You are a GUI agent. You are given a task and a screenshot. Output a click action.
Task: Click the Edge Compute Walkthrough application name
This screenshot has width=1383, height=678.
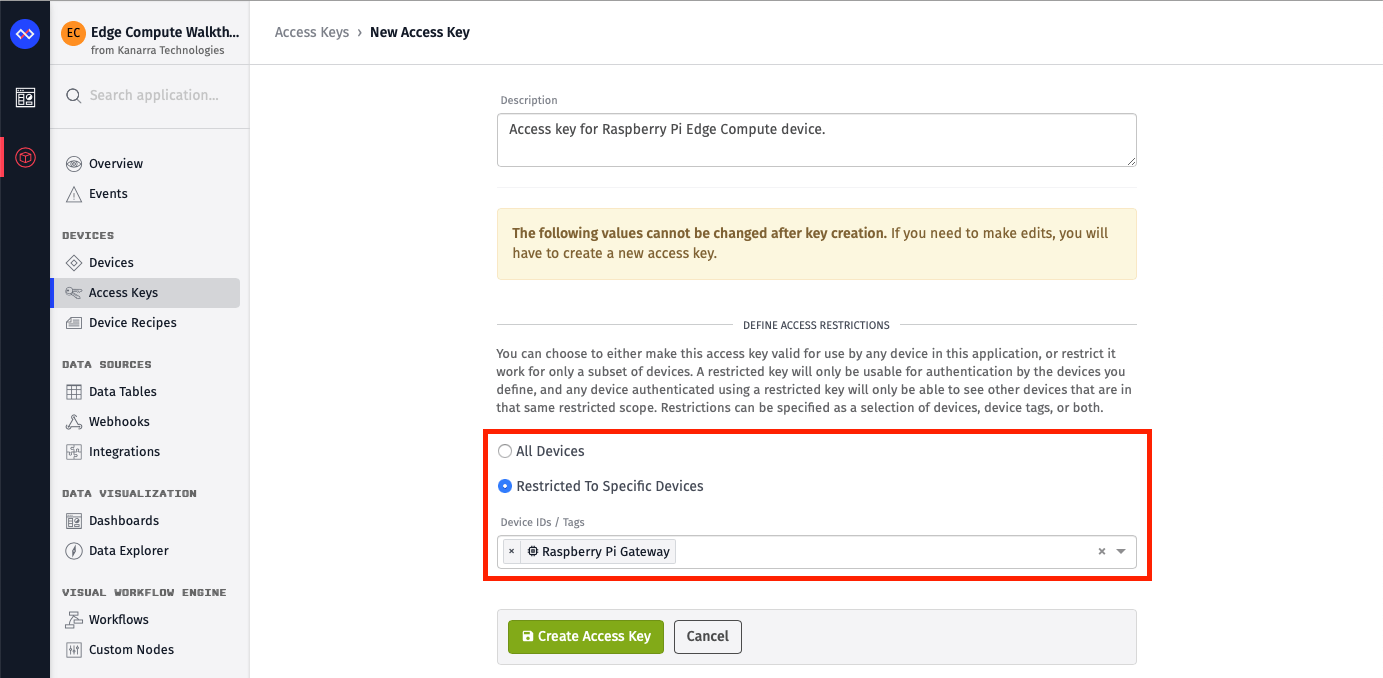point(165,32)
